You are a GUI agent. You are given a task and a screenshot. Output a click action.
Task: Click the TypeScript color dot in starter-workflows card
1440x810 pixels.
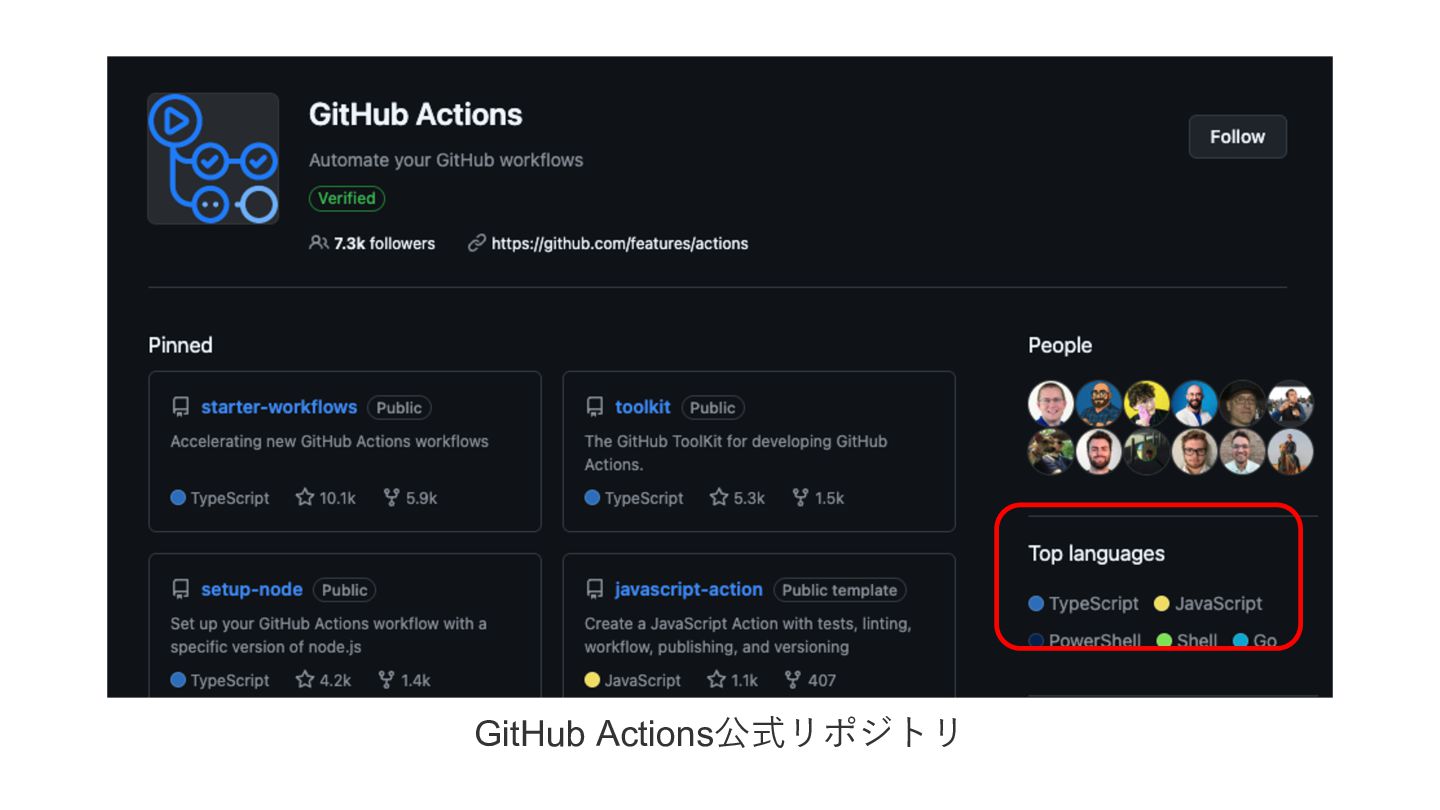(x=178, y=497)
